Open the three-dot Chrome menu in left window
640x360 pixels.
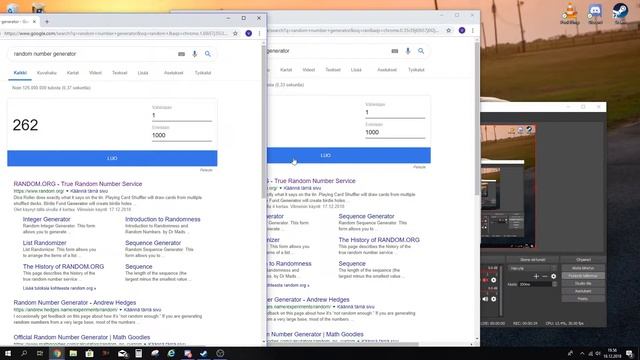point(259,33)
